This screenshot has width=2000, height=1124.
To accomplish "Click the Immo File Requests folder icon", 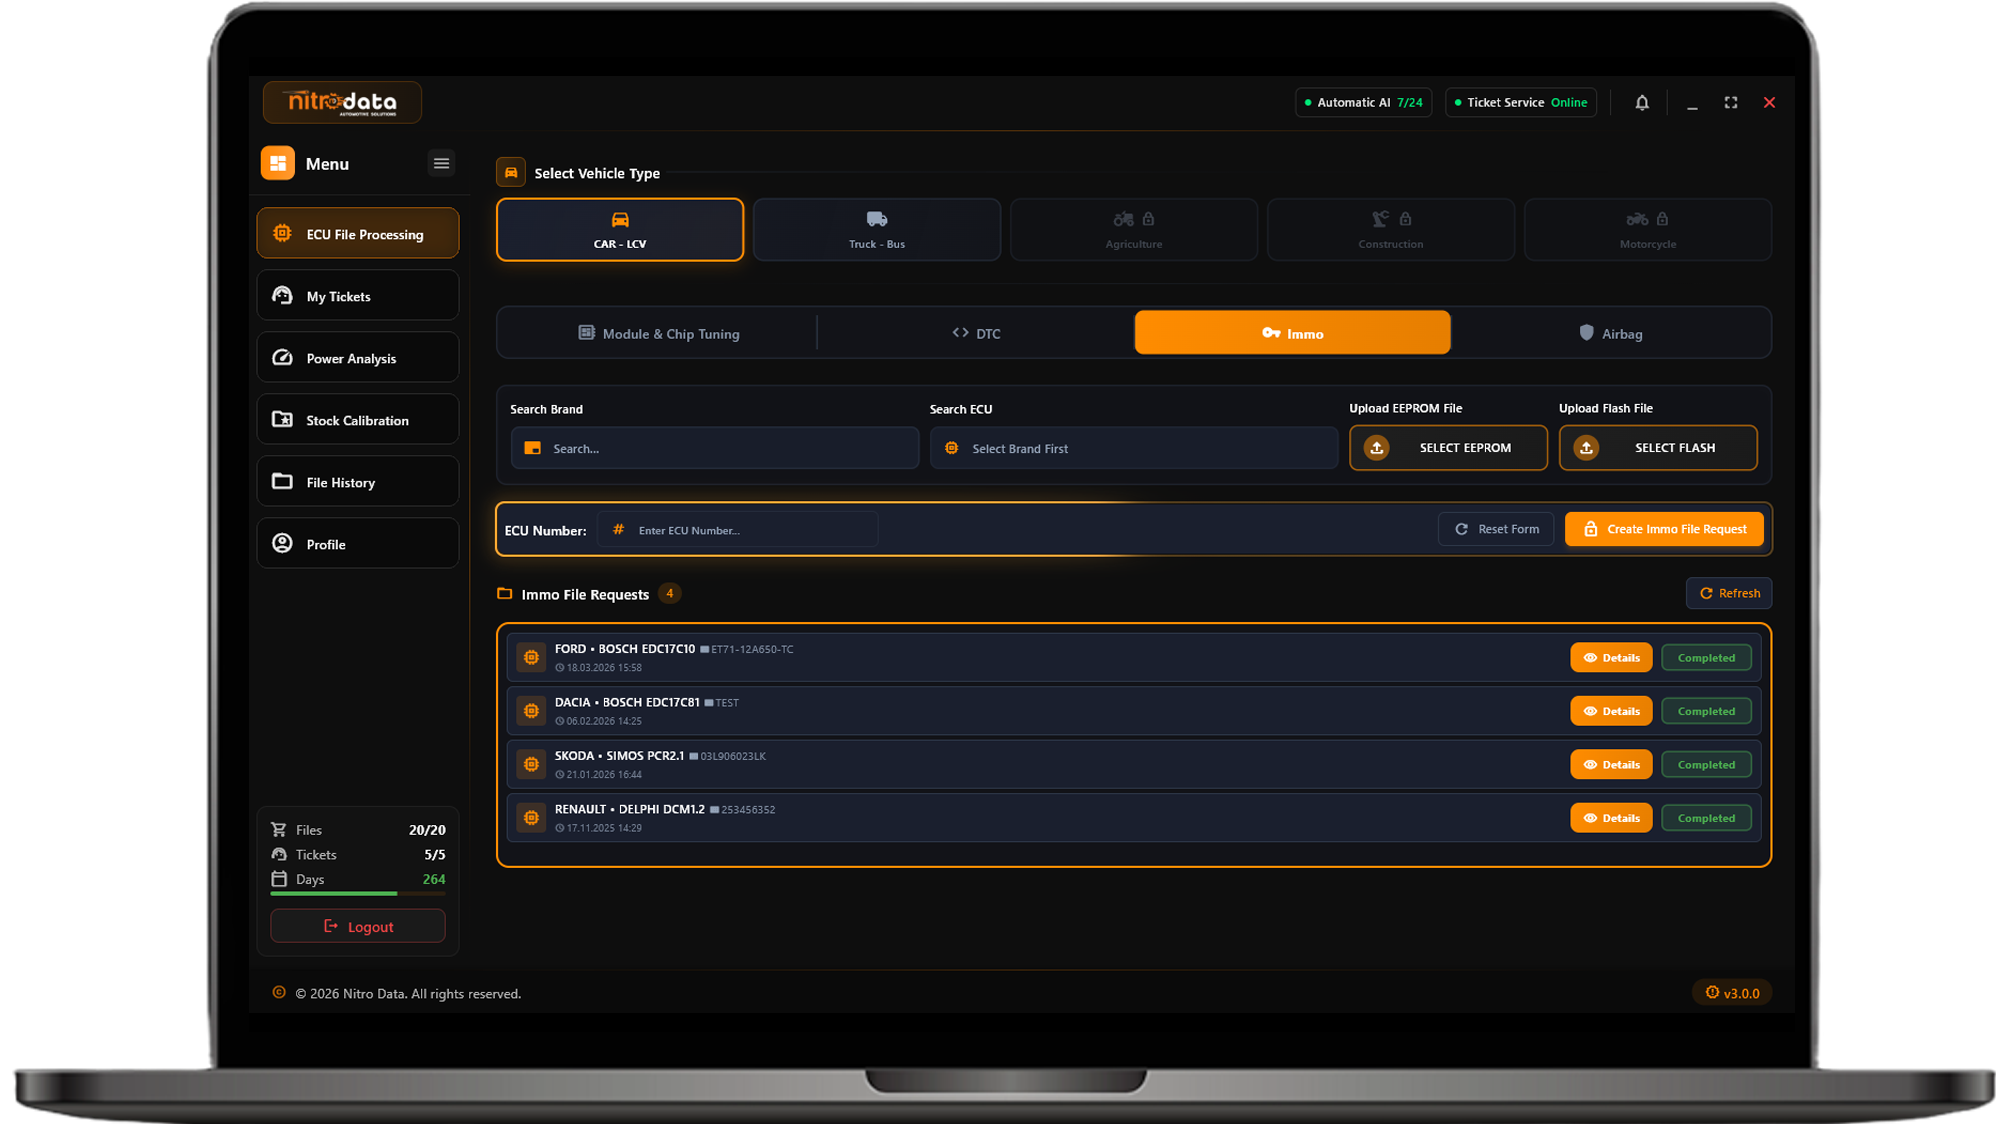I will click(x=505, y=594).
